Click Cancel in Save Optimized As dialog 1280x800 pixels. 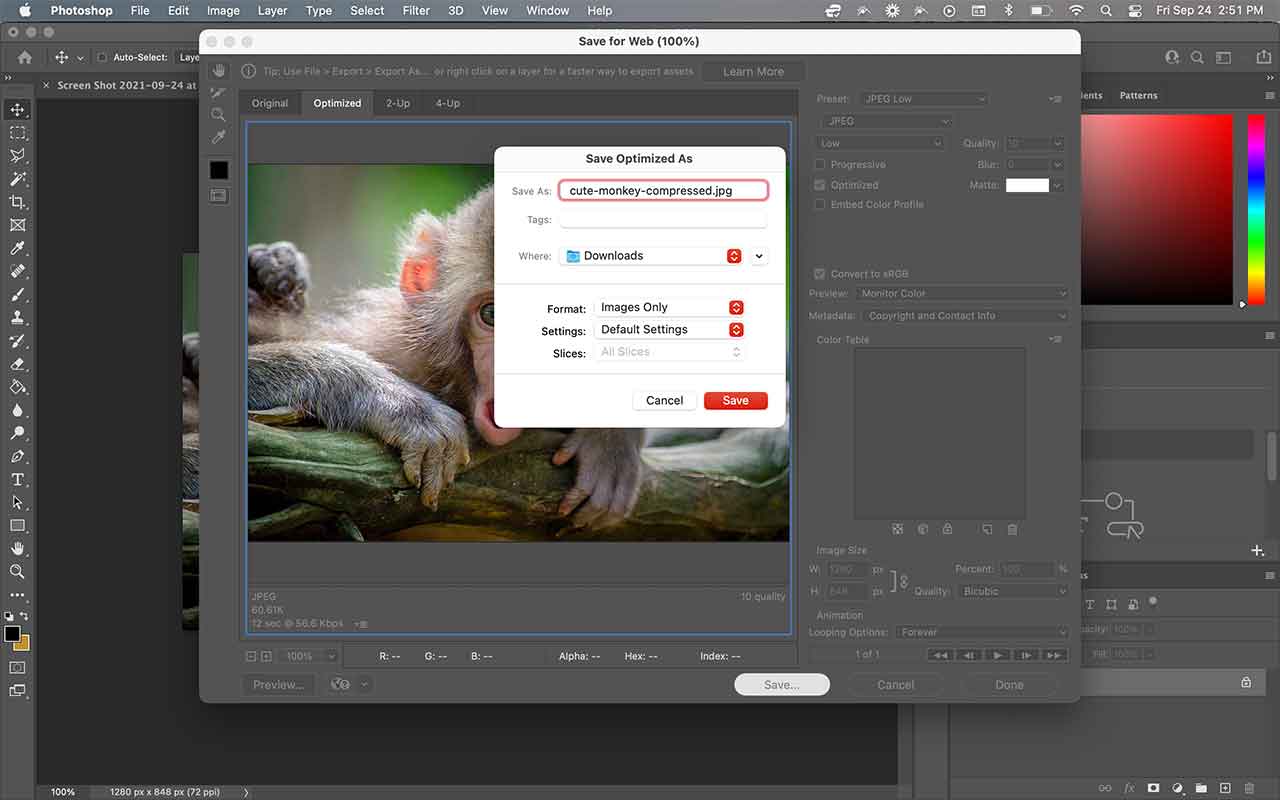coord(664,400)
